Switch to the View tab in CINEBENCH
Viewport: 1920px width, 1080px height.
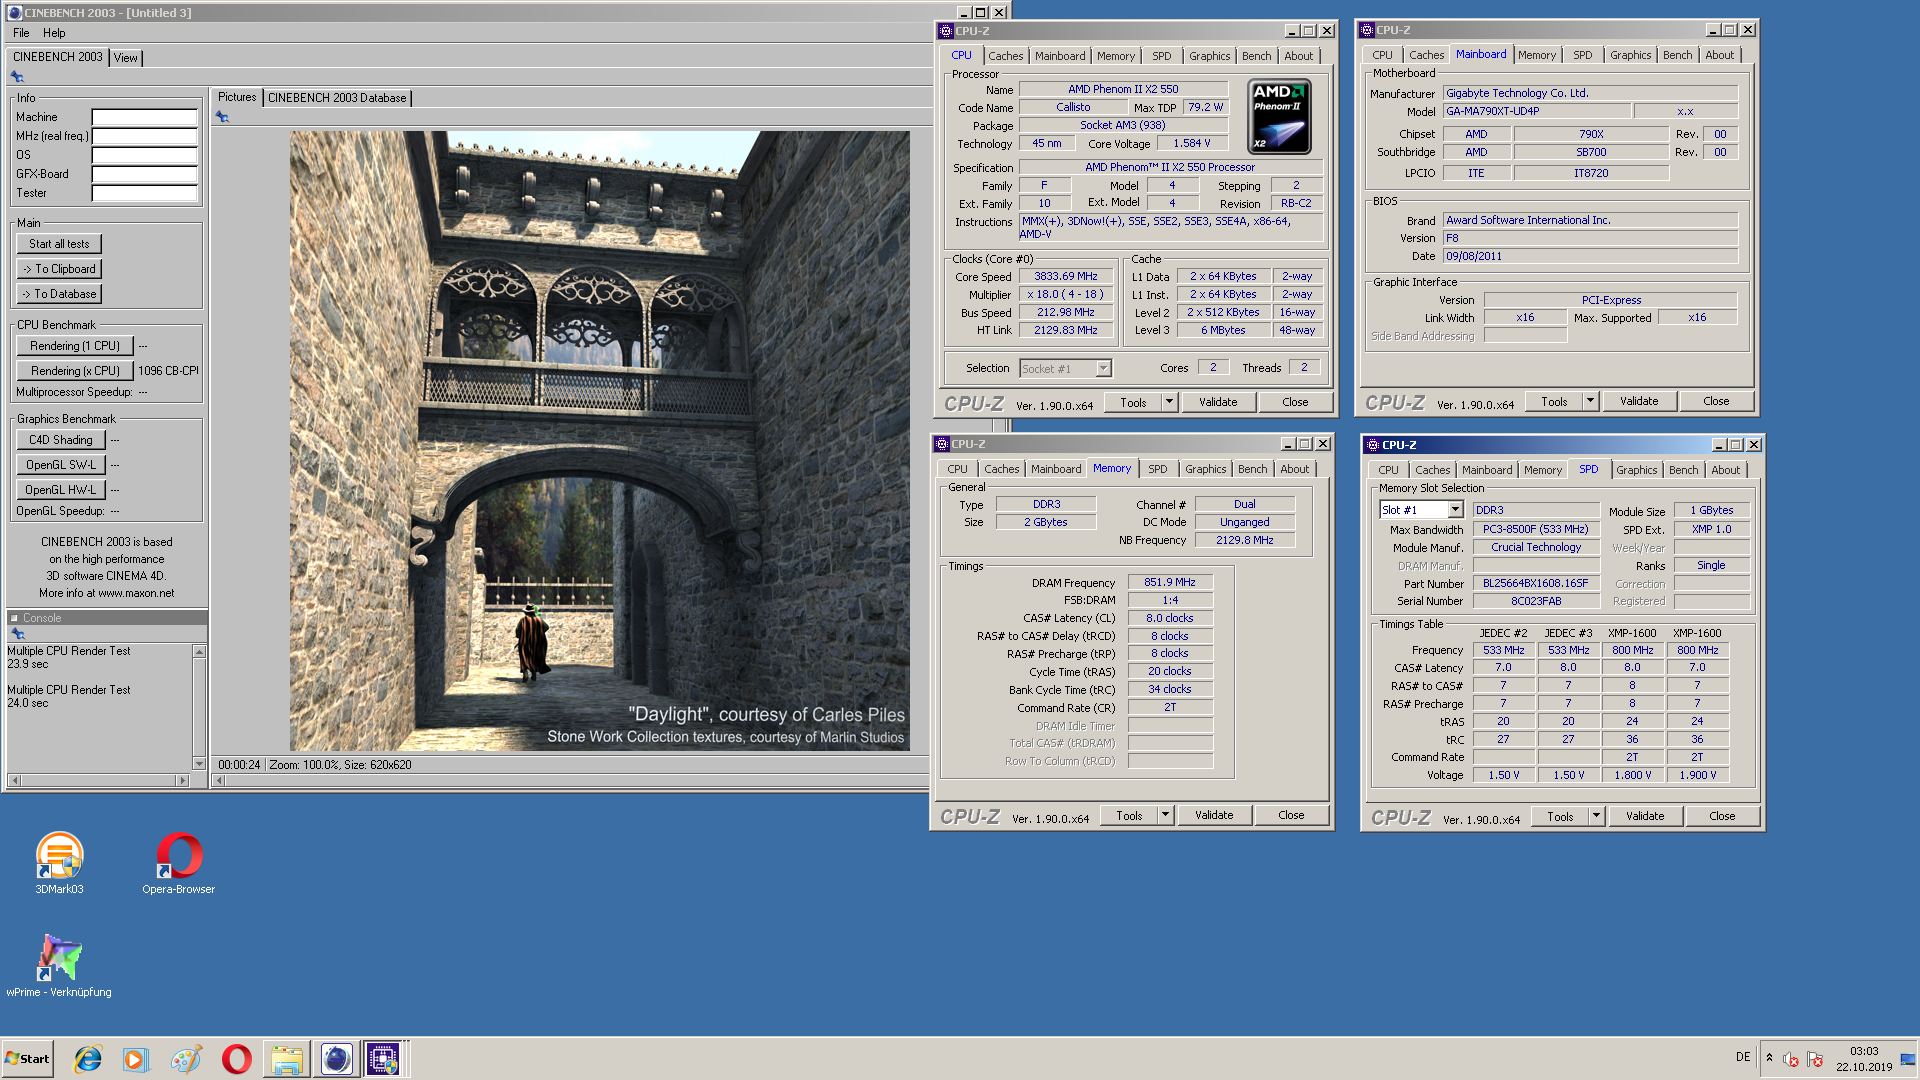(126, 58)
